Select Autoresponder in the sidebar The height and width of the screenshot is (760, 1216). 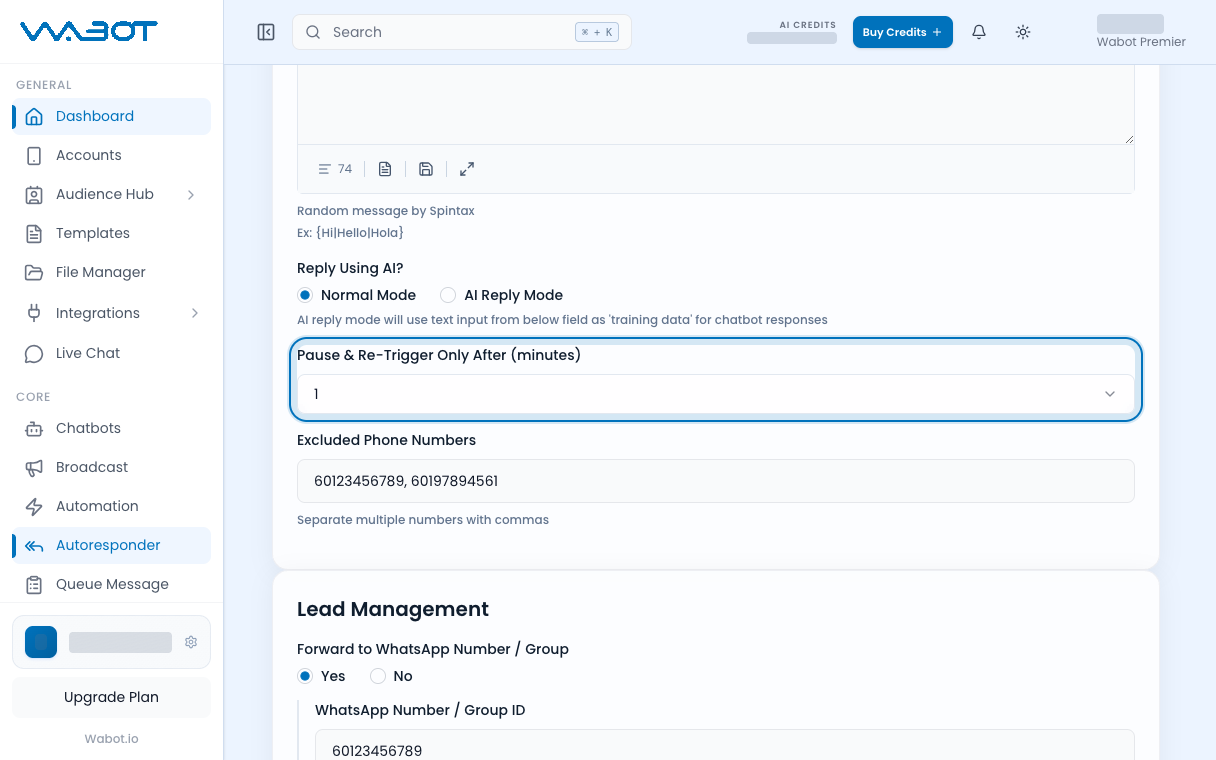pos(111,545)
